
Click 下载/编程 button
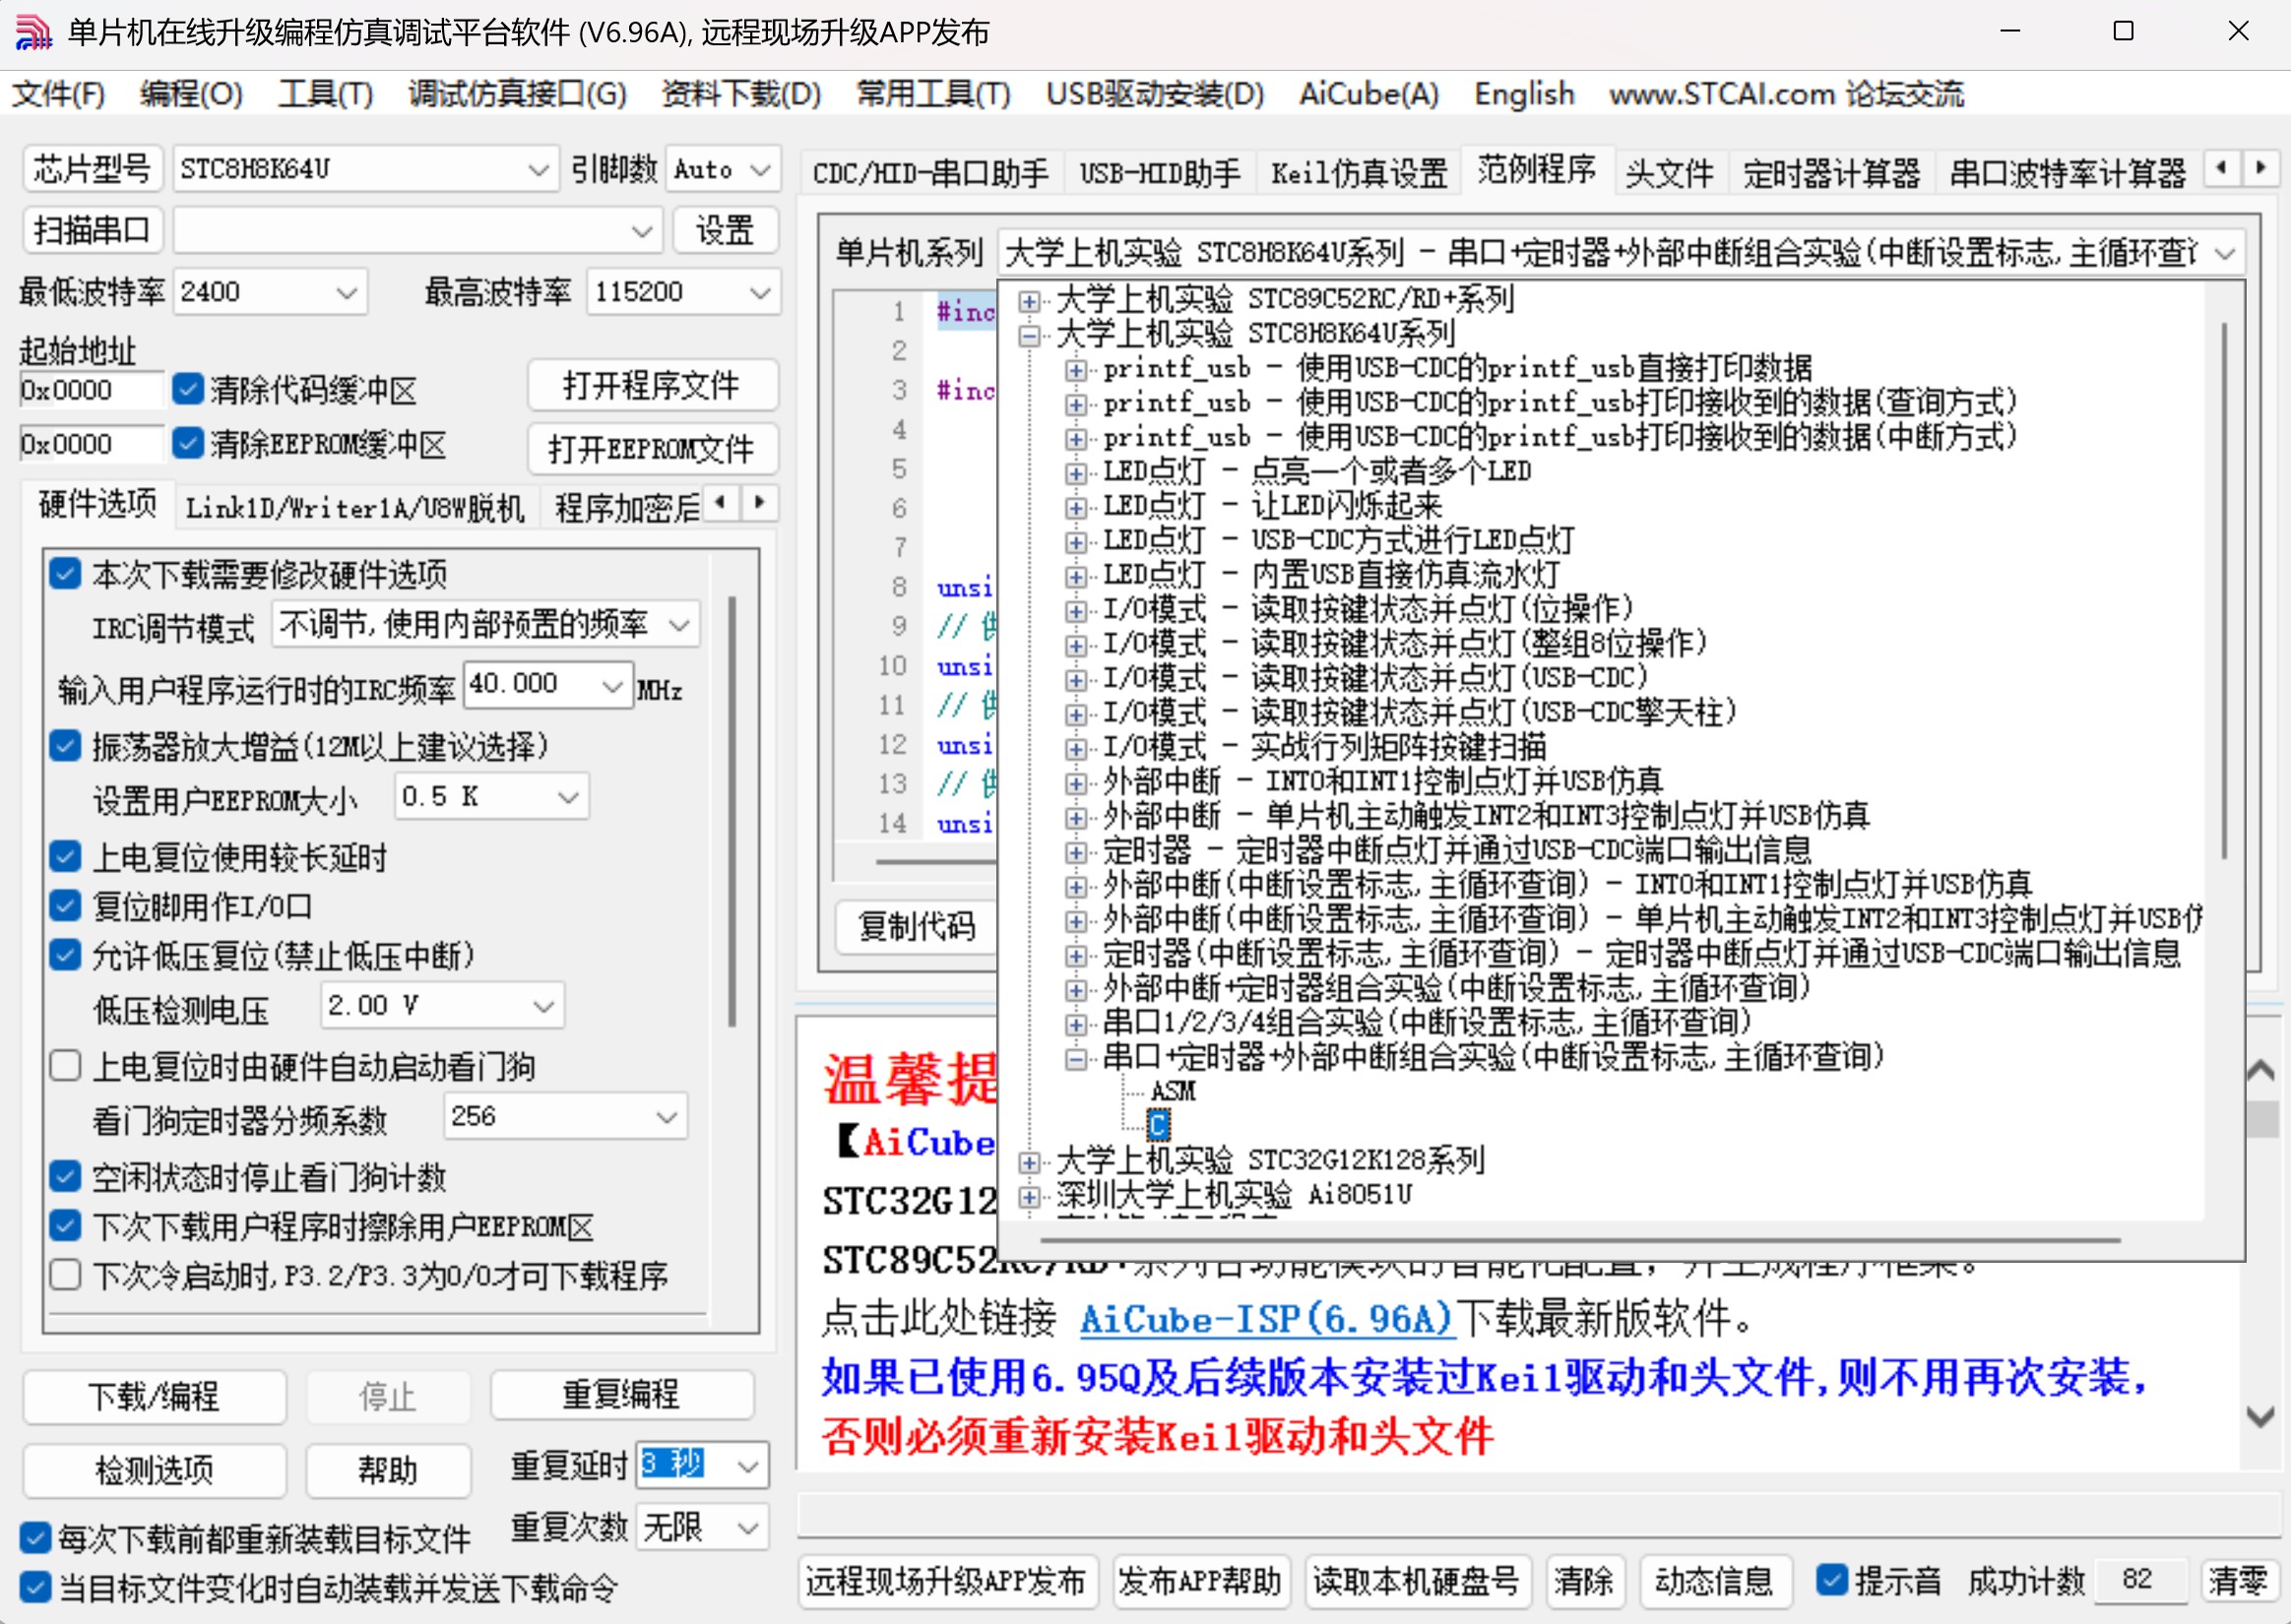tap(154, 1395)
